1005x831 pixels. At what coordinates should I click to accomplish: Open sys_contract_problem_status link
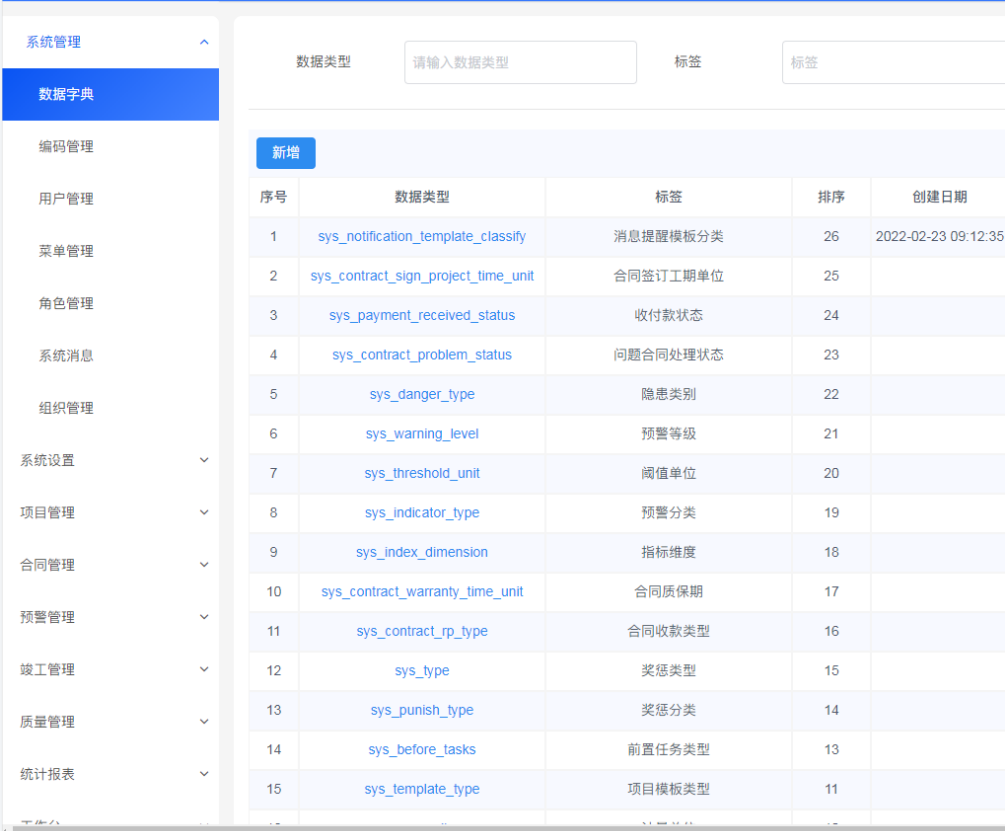coord(422,355)
